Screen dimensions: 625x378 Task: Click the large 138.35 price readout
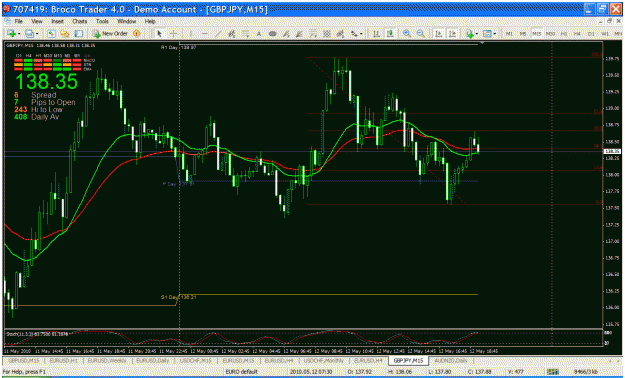tap(46, 81)
